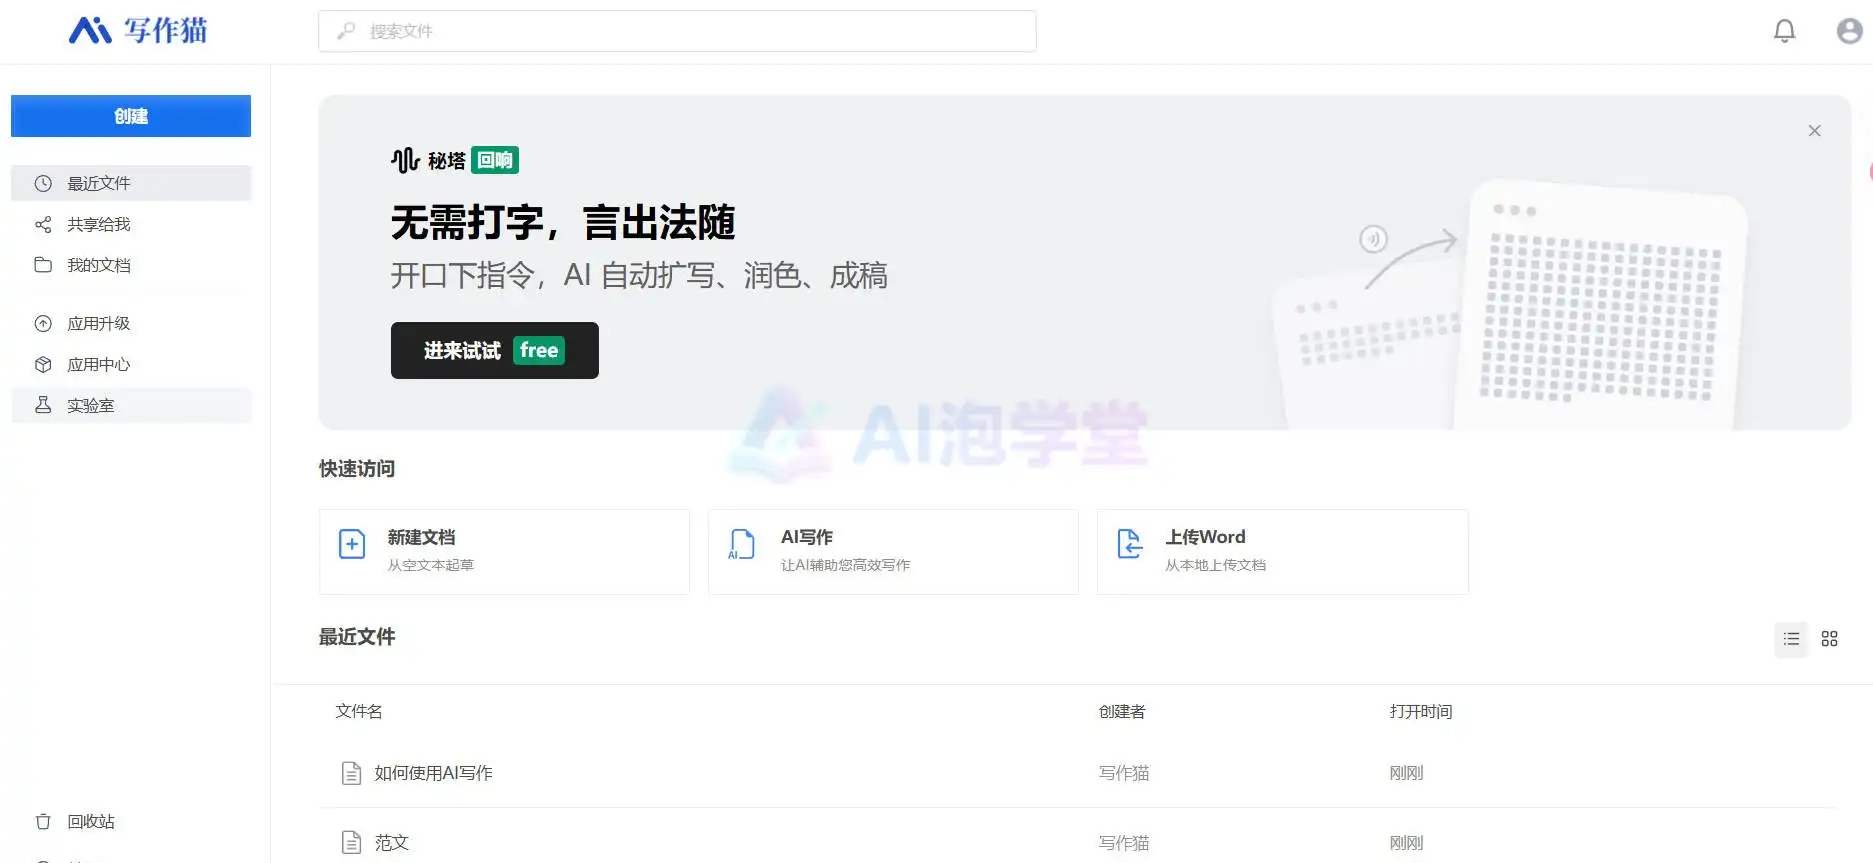This screenshot has height=863, width=1873.
Task: Click the 上传Word upload icon
Action: point(1129,544)
